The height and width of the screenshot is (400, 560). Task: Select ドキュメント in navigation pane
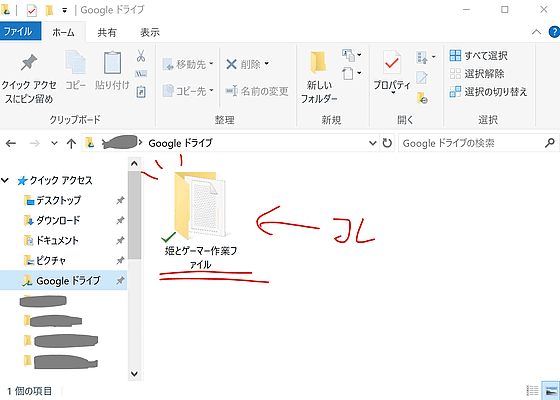tap(51, 240)
